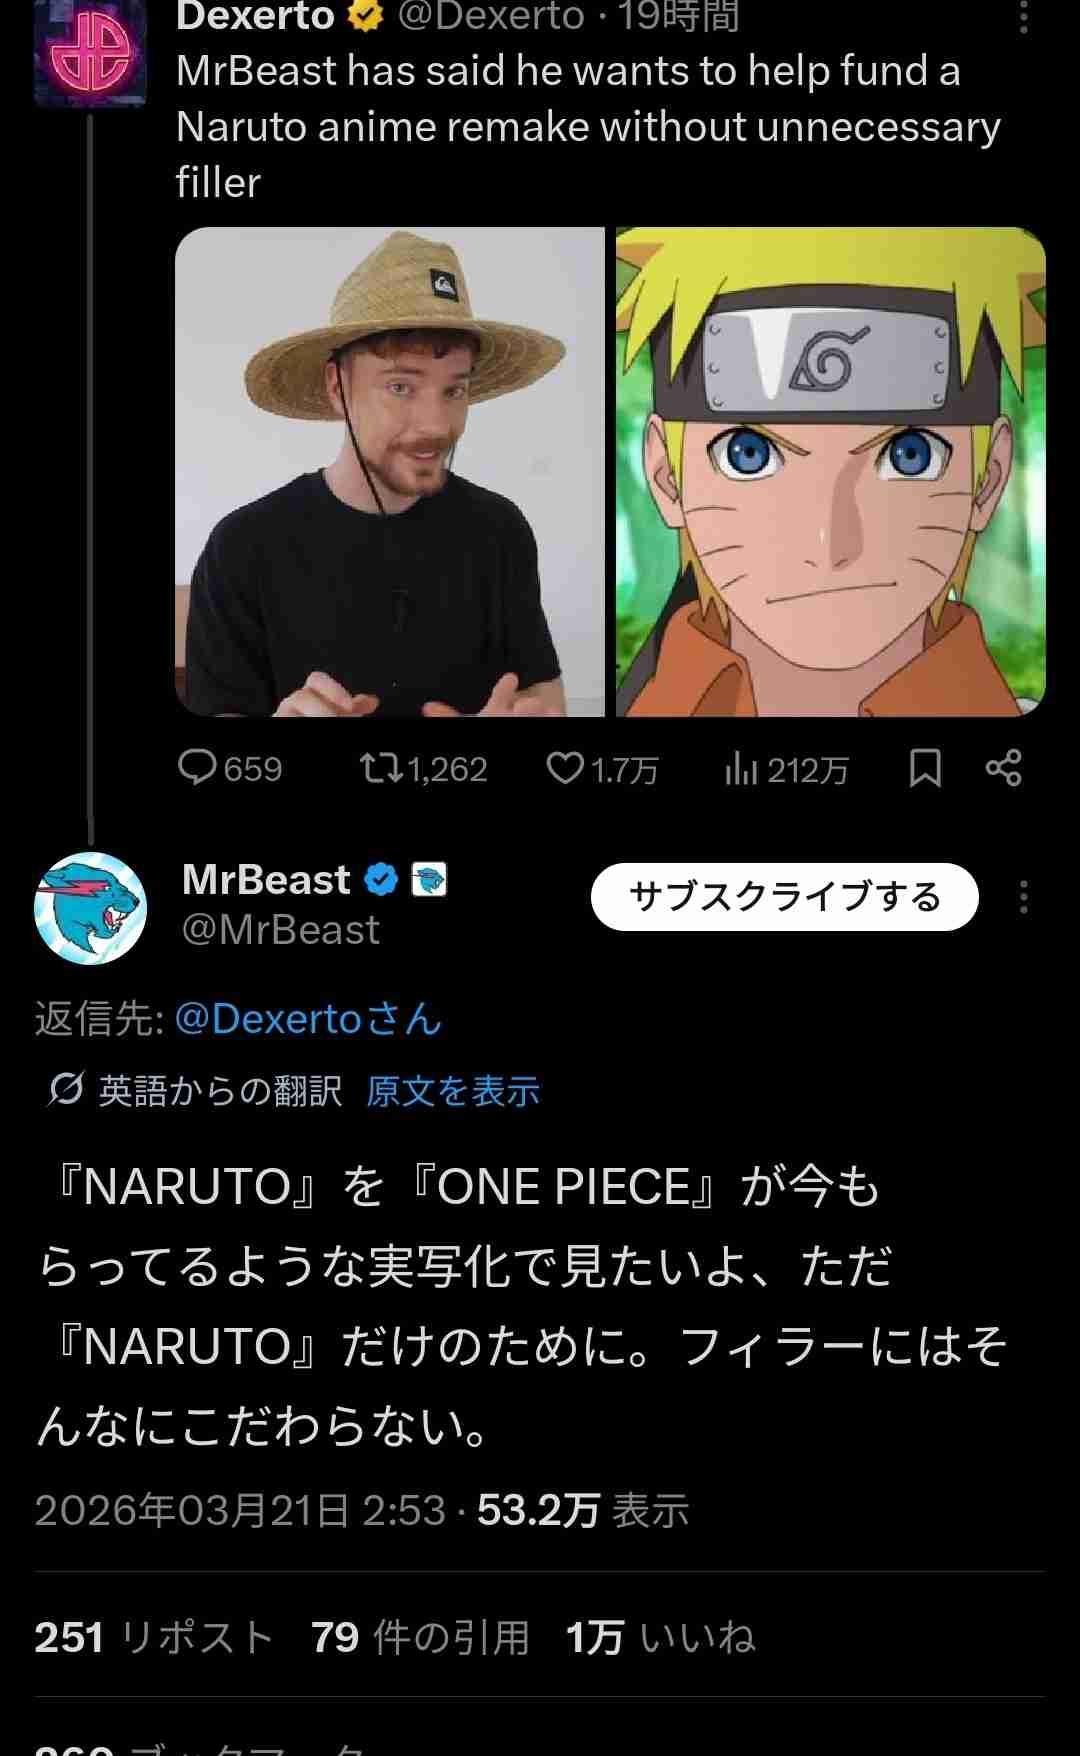1080x1756 pixels.
Task: Open more options beside the subscribe button
Action: click(x=1023, y=897)
